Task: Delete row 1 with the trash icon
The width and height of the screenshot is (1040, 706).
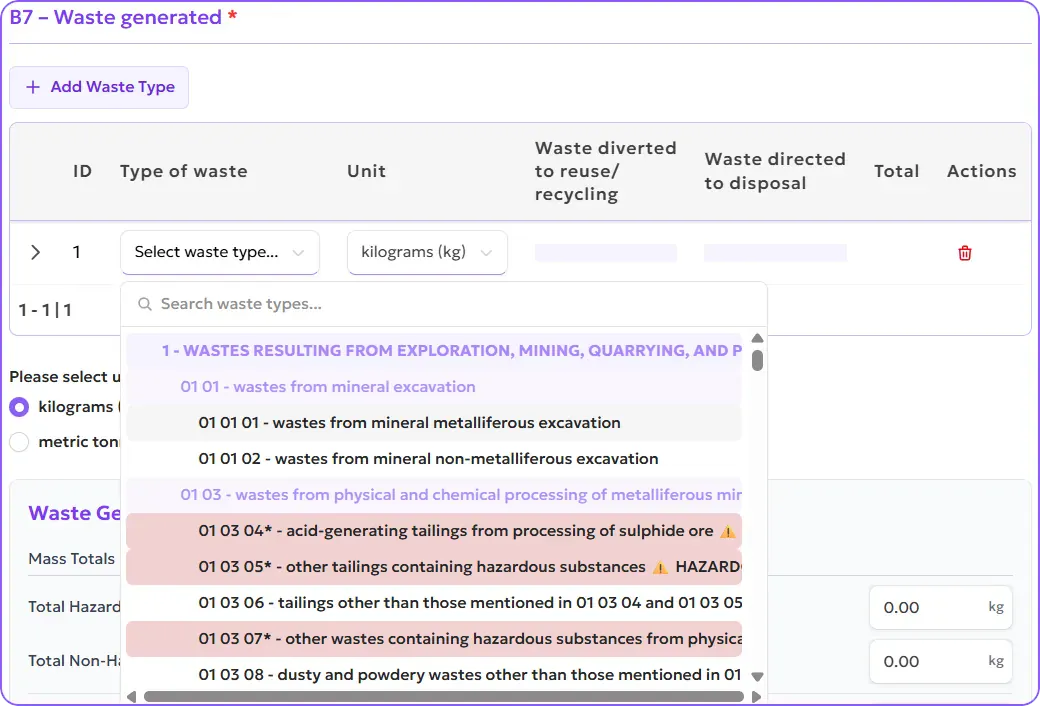Action: coord(964,253)
